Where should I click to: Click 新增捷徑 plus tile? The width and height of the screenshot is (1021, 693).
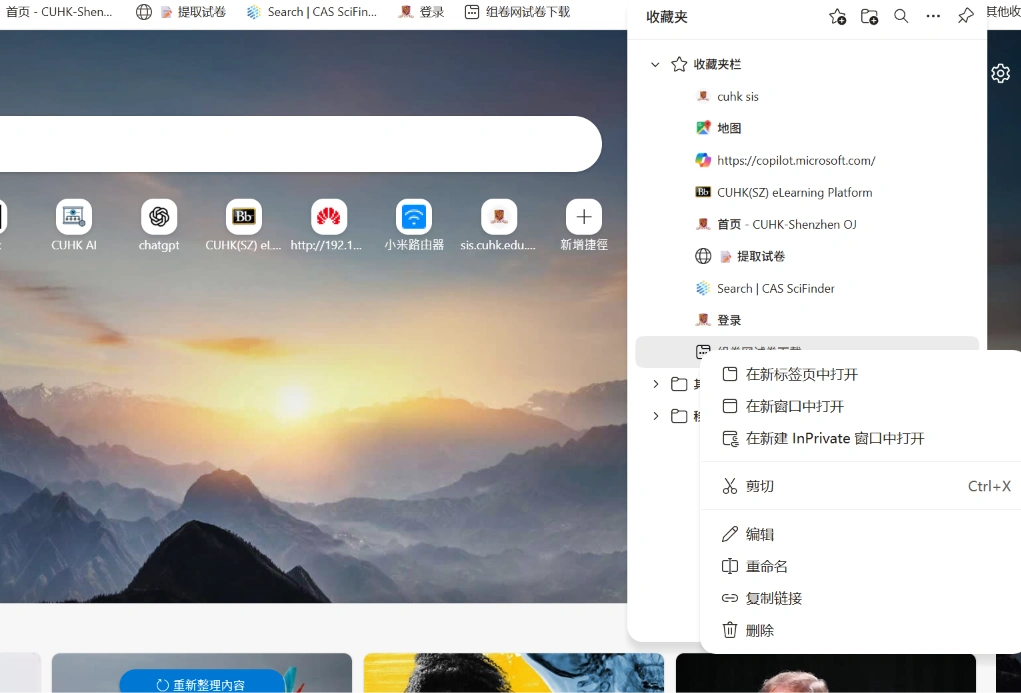click(x=584, y=225)
